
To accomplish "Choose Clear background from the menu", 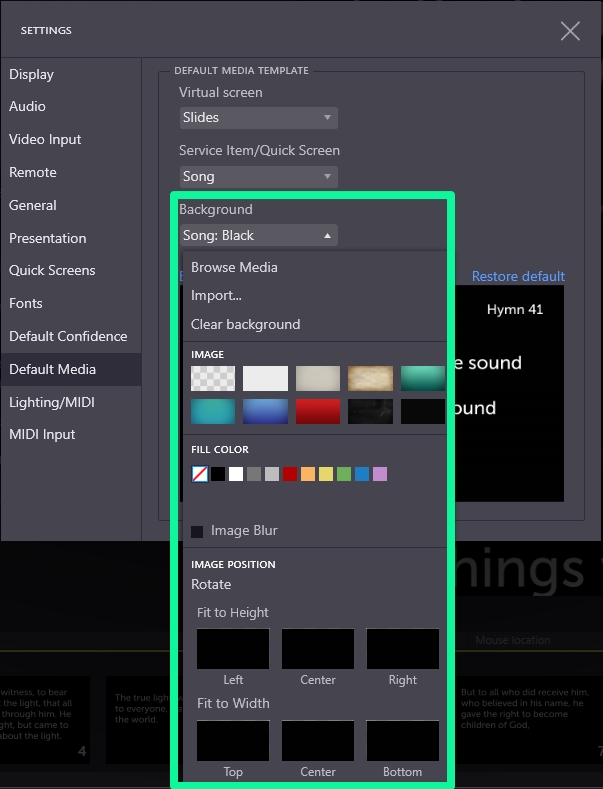I will tap(245, 324).
